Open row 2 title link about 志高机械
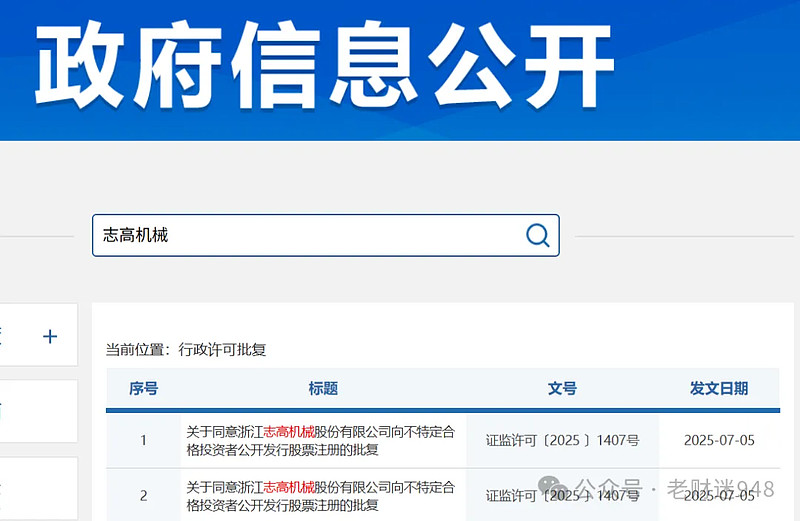800x521 pixels. point(320,496)
